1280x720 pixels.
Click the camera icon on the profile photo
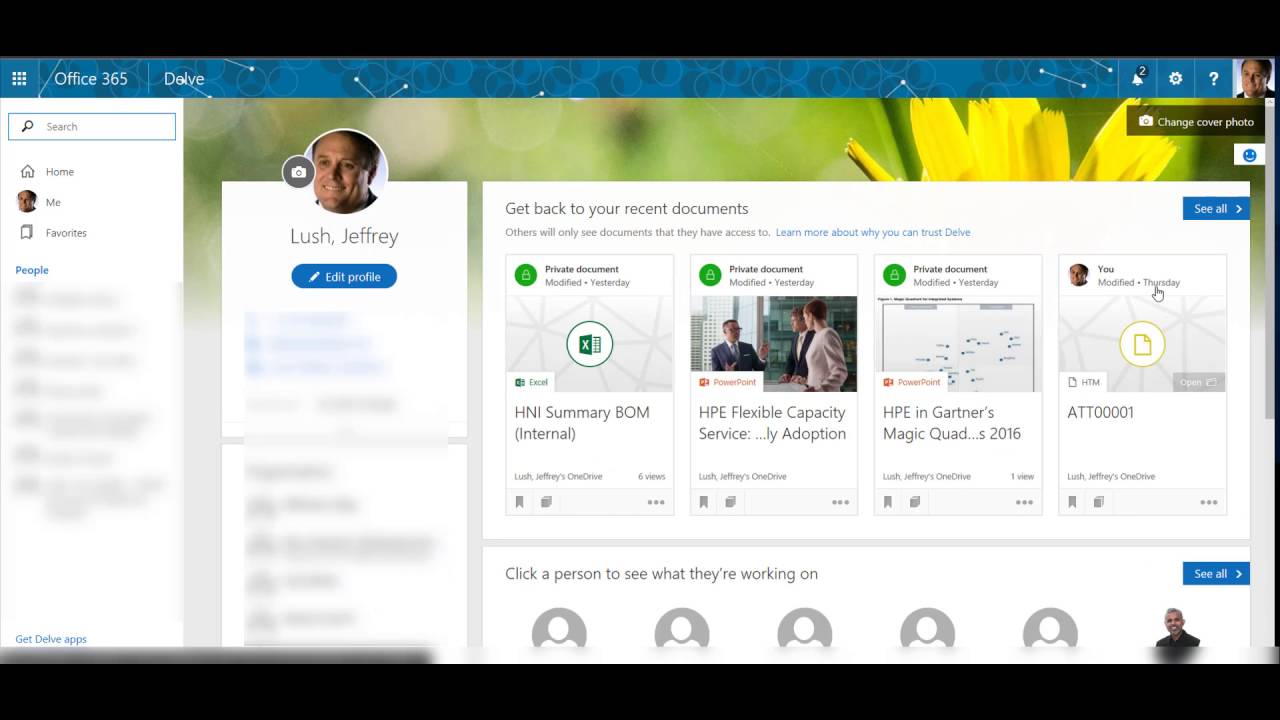(298, 172)
